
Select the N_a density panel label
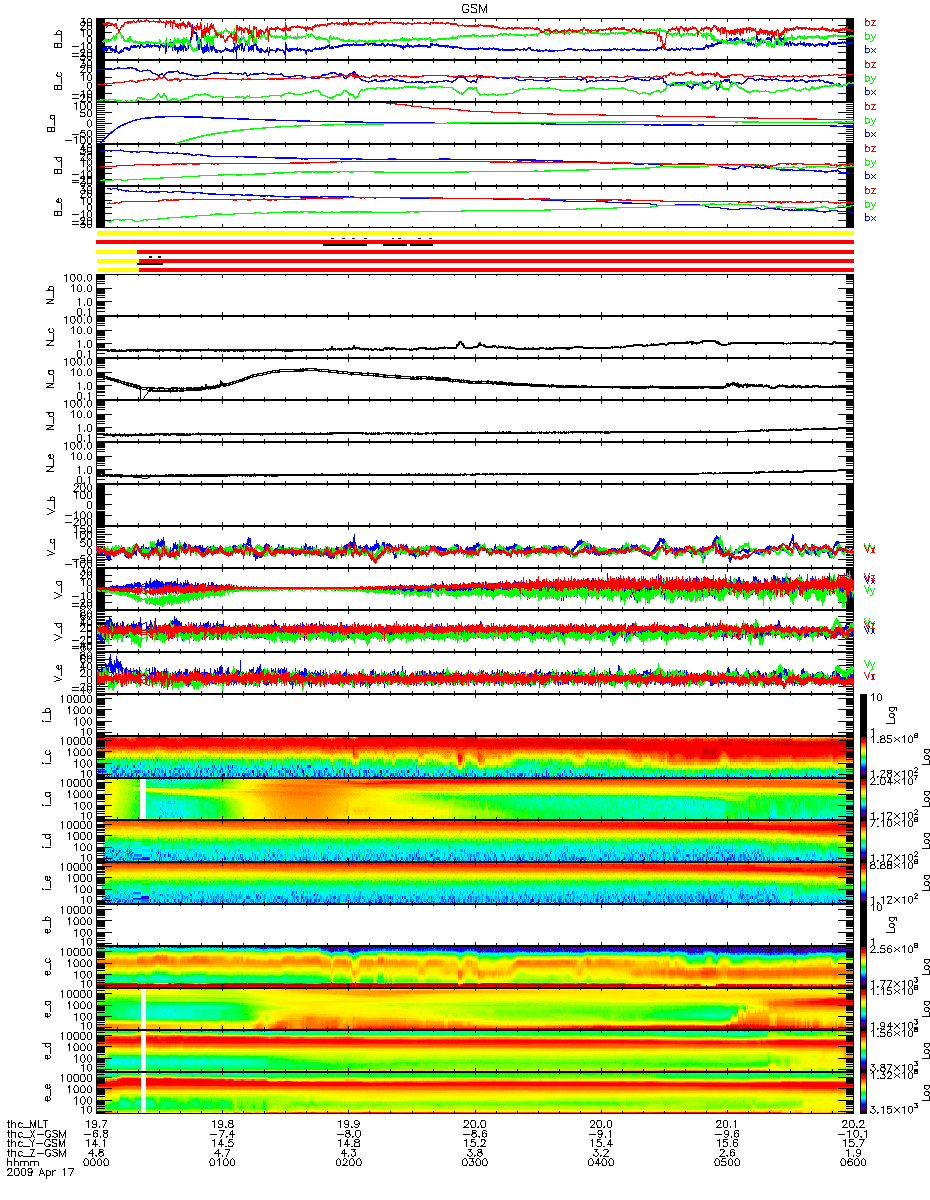tap(52, 380)
